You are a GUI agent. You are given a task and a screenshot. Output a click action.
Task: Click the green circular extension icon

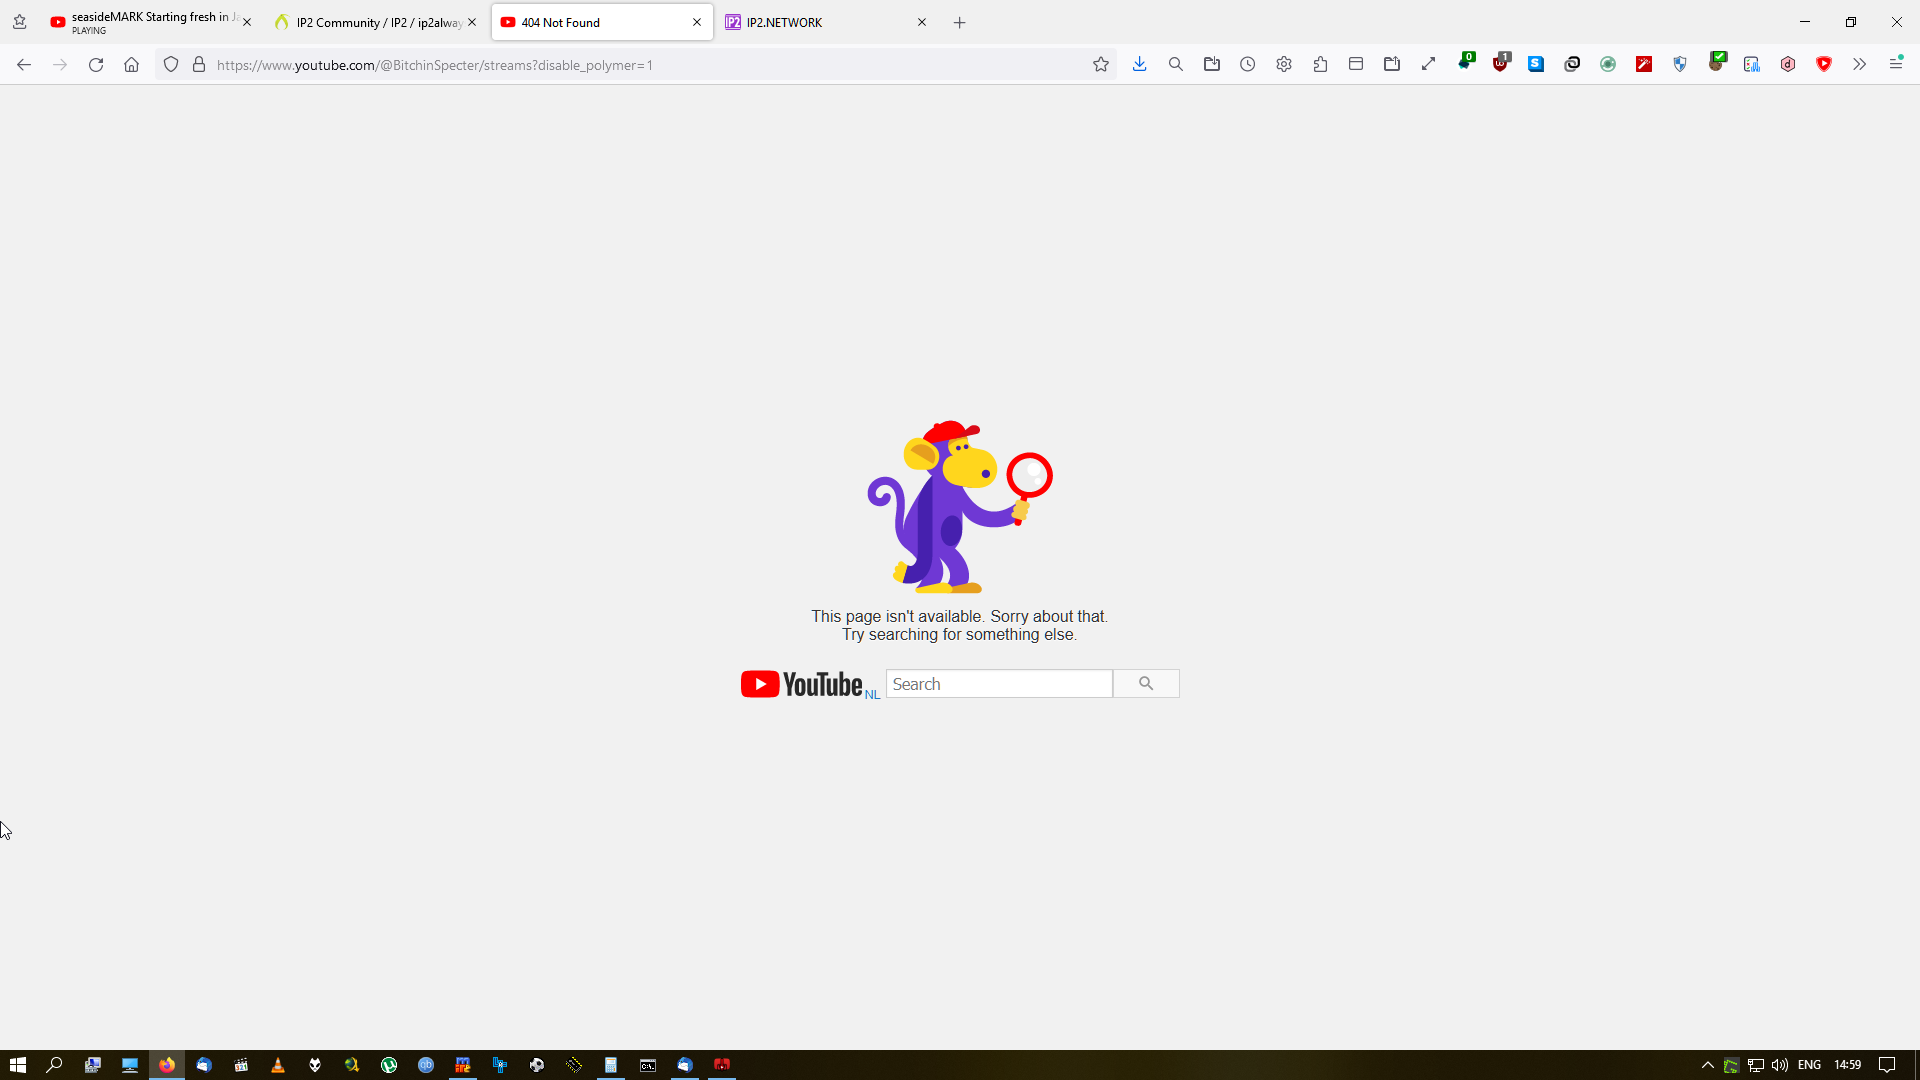point(1608,65)
